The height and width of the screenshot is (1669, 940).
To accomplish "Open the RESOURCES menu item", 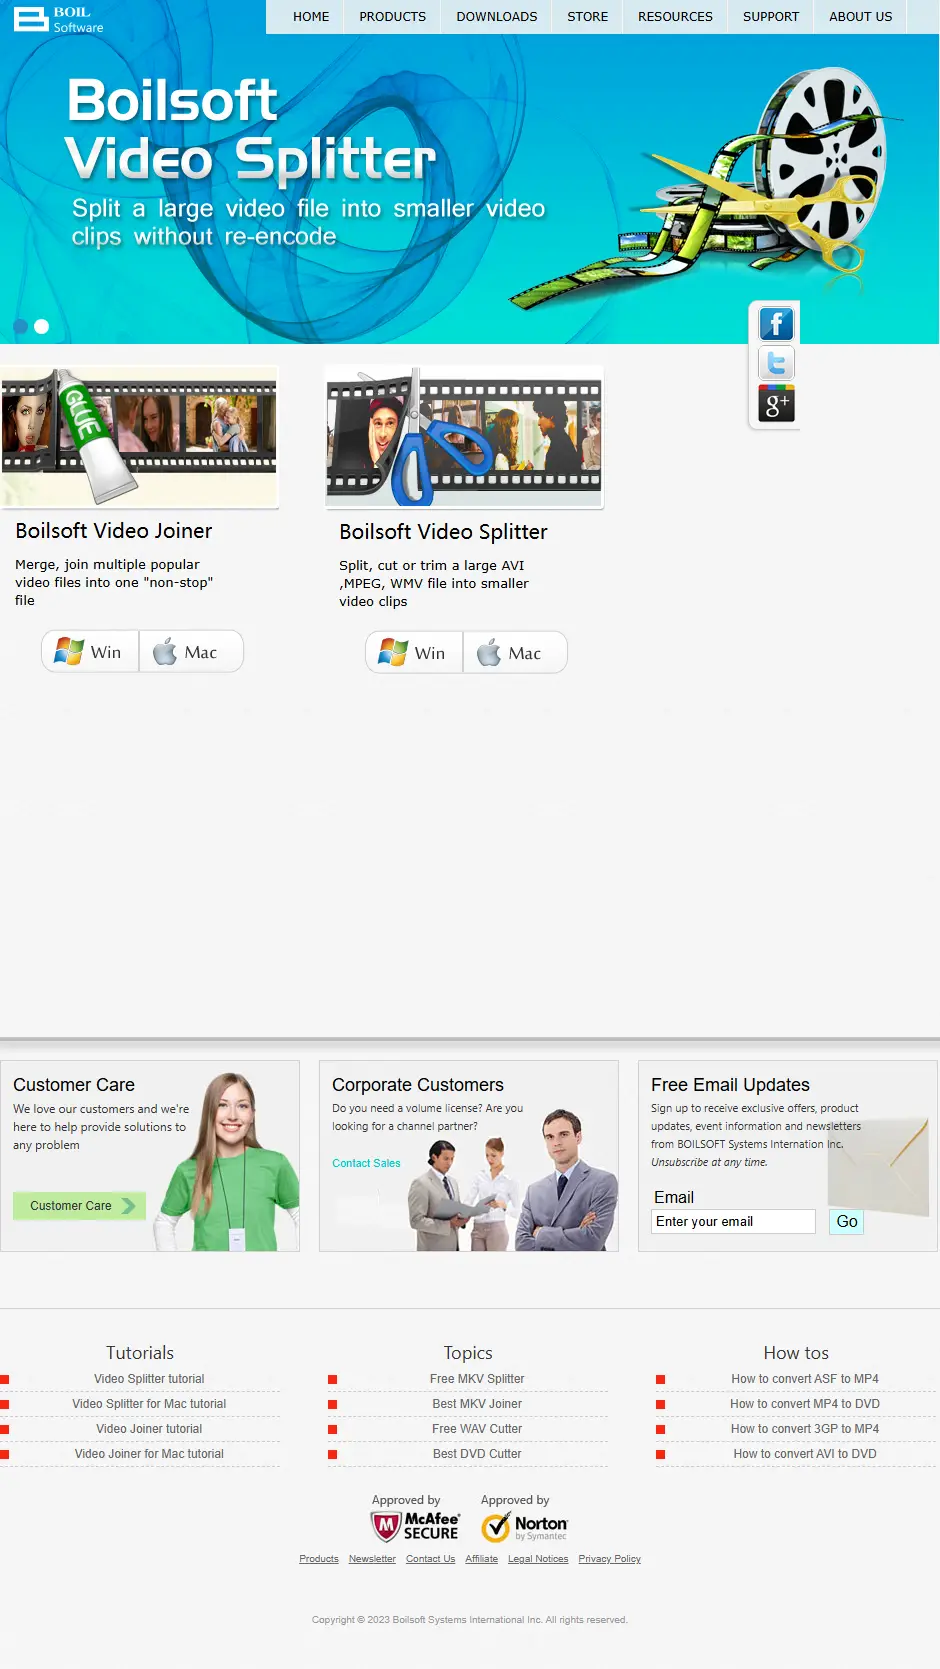I will tap(676, 17).
